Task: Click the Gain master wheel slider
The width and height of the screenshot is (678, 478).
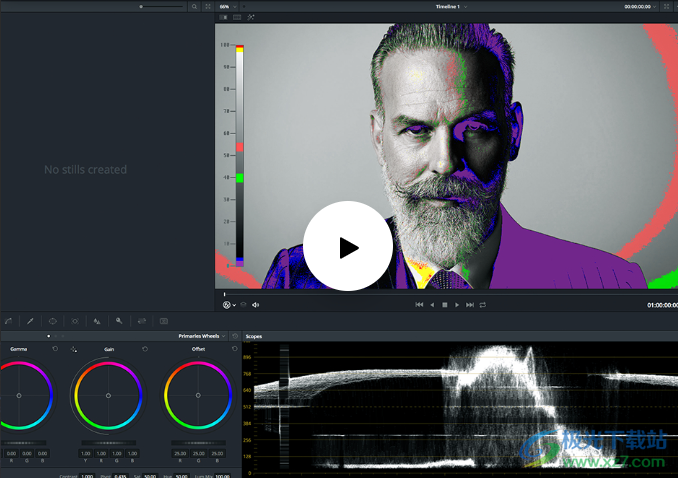Action: pyautogui.click(x=109, y=443)
